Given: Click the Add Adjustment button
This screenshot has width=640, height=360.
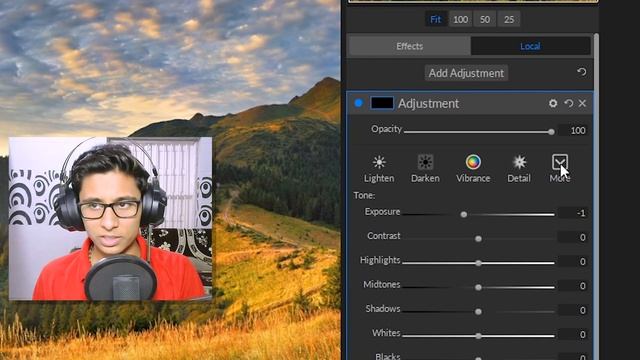Looking at the screenshot, I should point(466,73).
